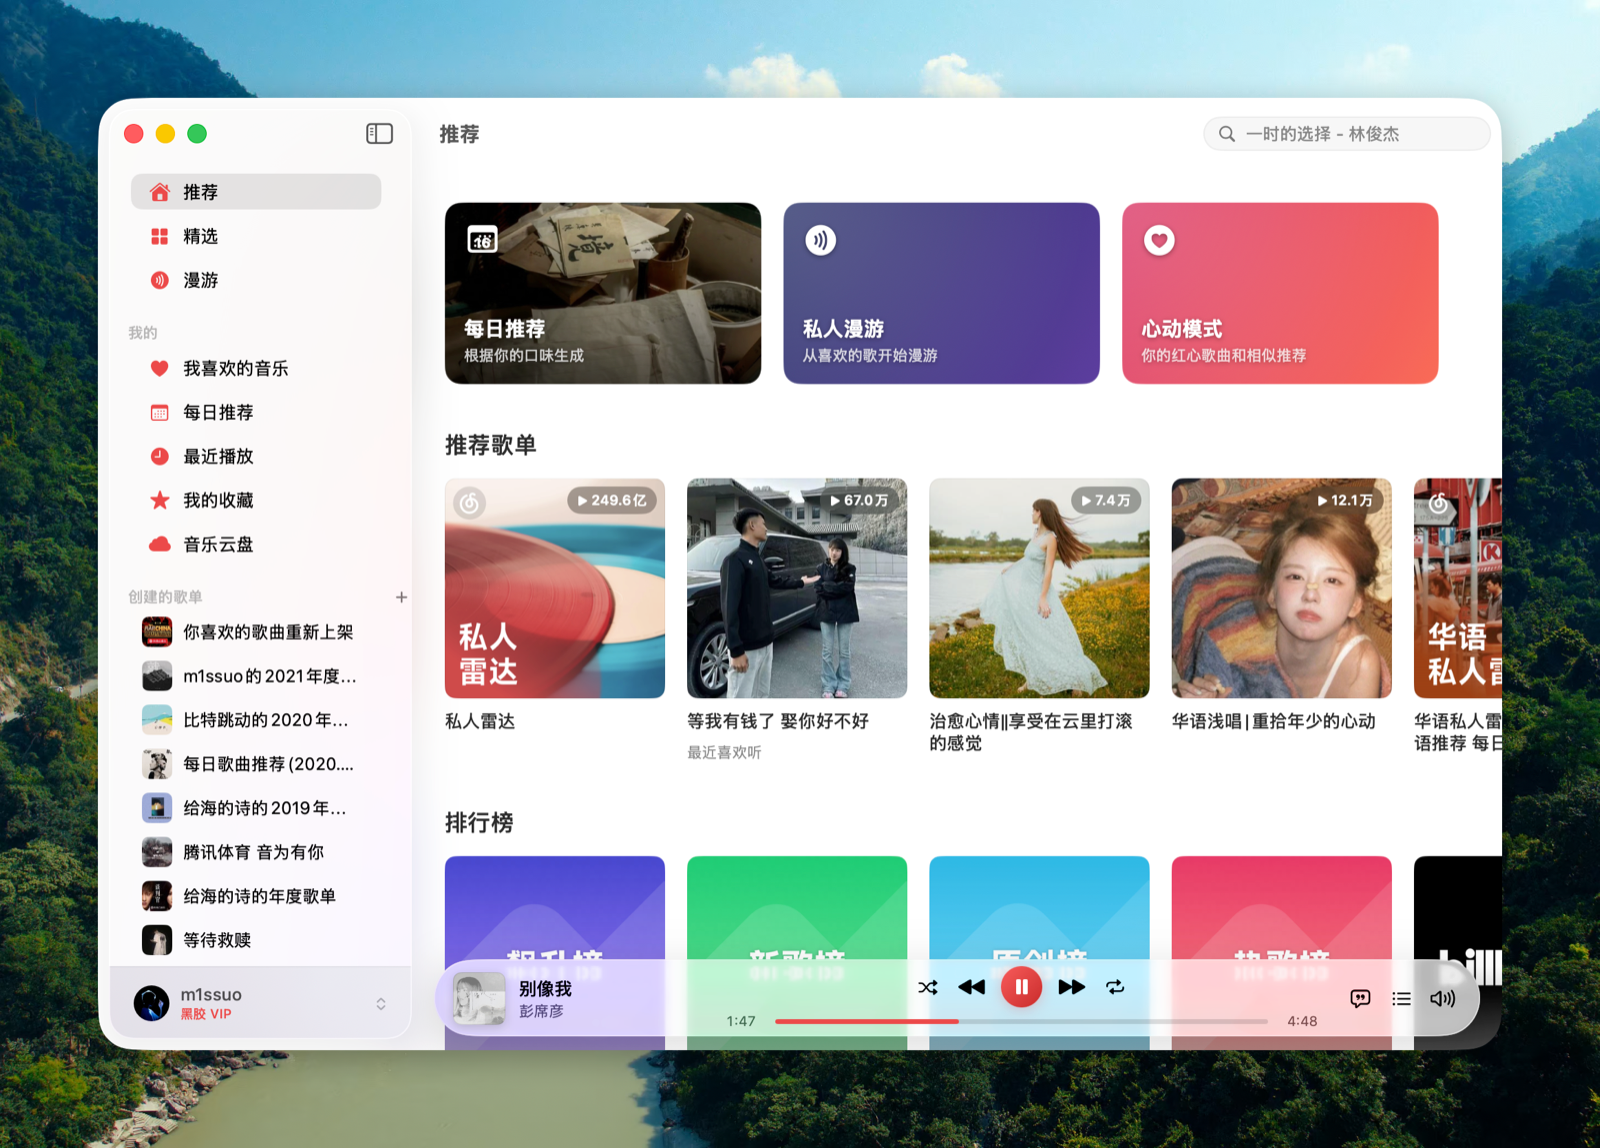Click the roaming wave icon on 私人漫游 card
The image size is (1600, 1148).
(821, 240)
